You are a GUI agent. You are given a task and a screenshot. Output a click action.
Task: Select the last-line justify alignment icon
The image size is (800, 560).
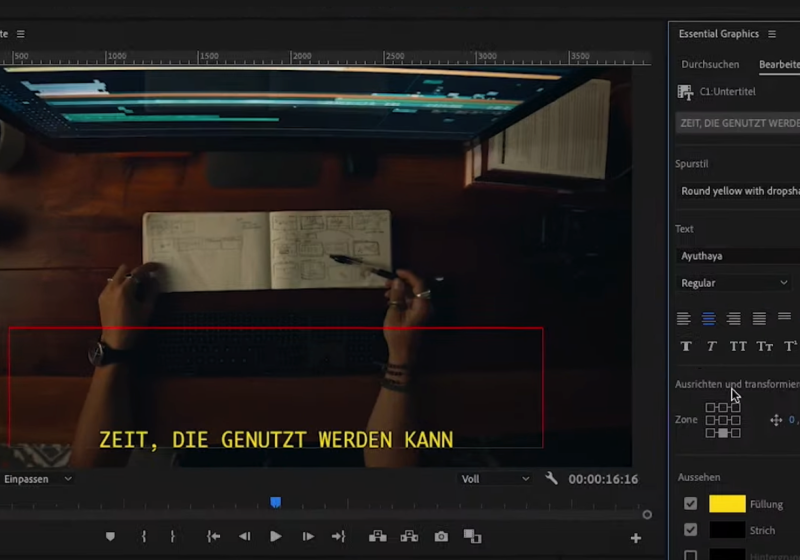coord(784,317)
